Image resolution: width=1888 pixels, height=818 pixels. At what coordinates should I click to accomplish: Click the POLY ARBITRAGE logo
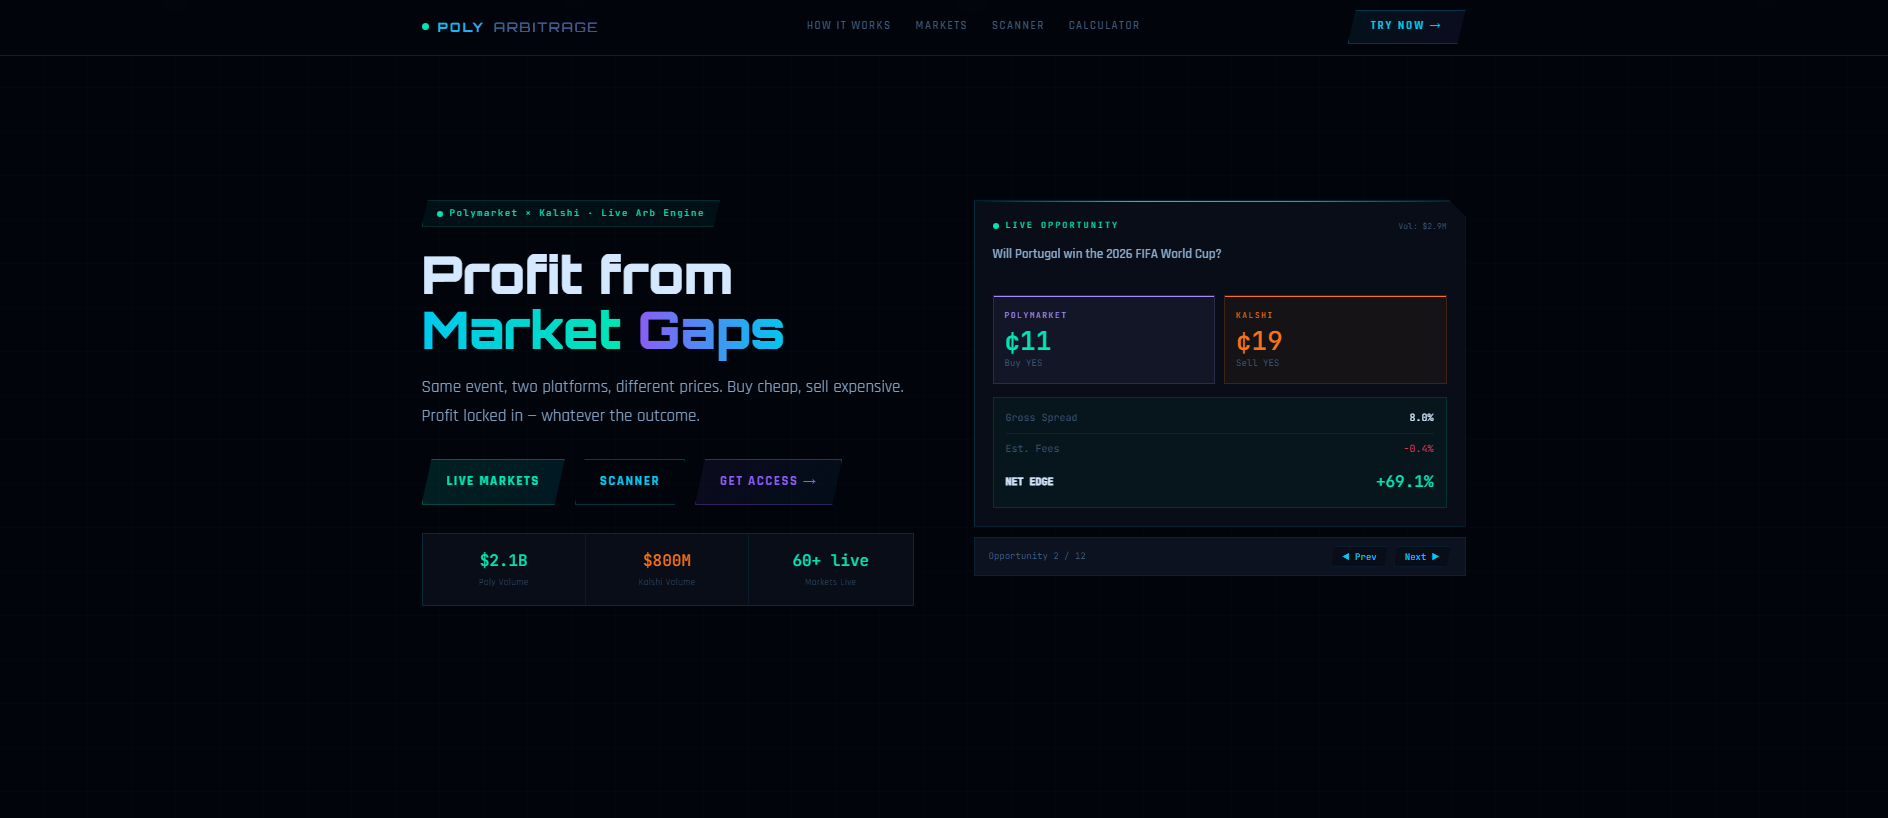tap(510, 27)
